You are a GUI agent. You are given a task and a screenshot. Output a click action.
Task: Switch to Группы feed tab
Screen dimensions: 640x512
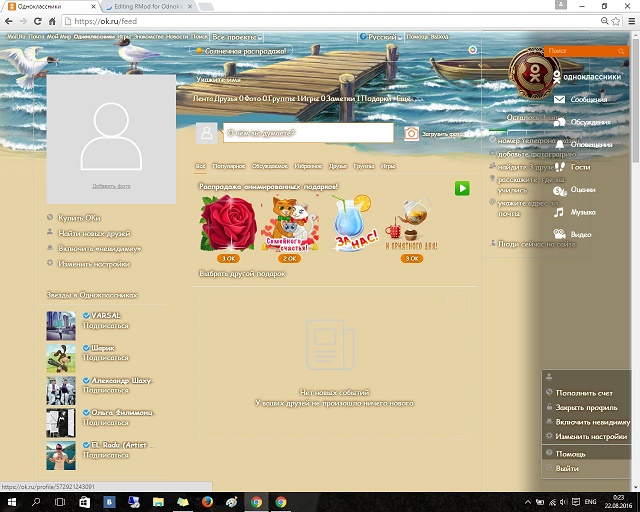364,166
